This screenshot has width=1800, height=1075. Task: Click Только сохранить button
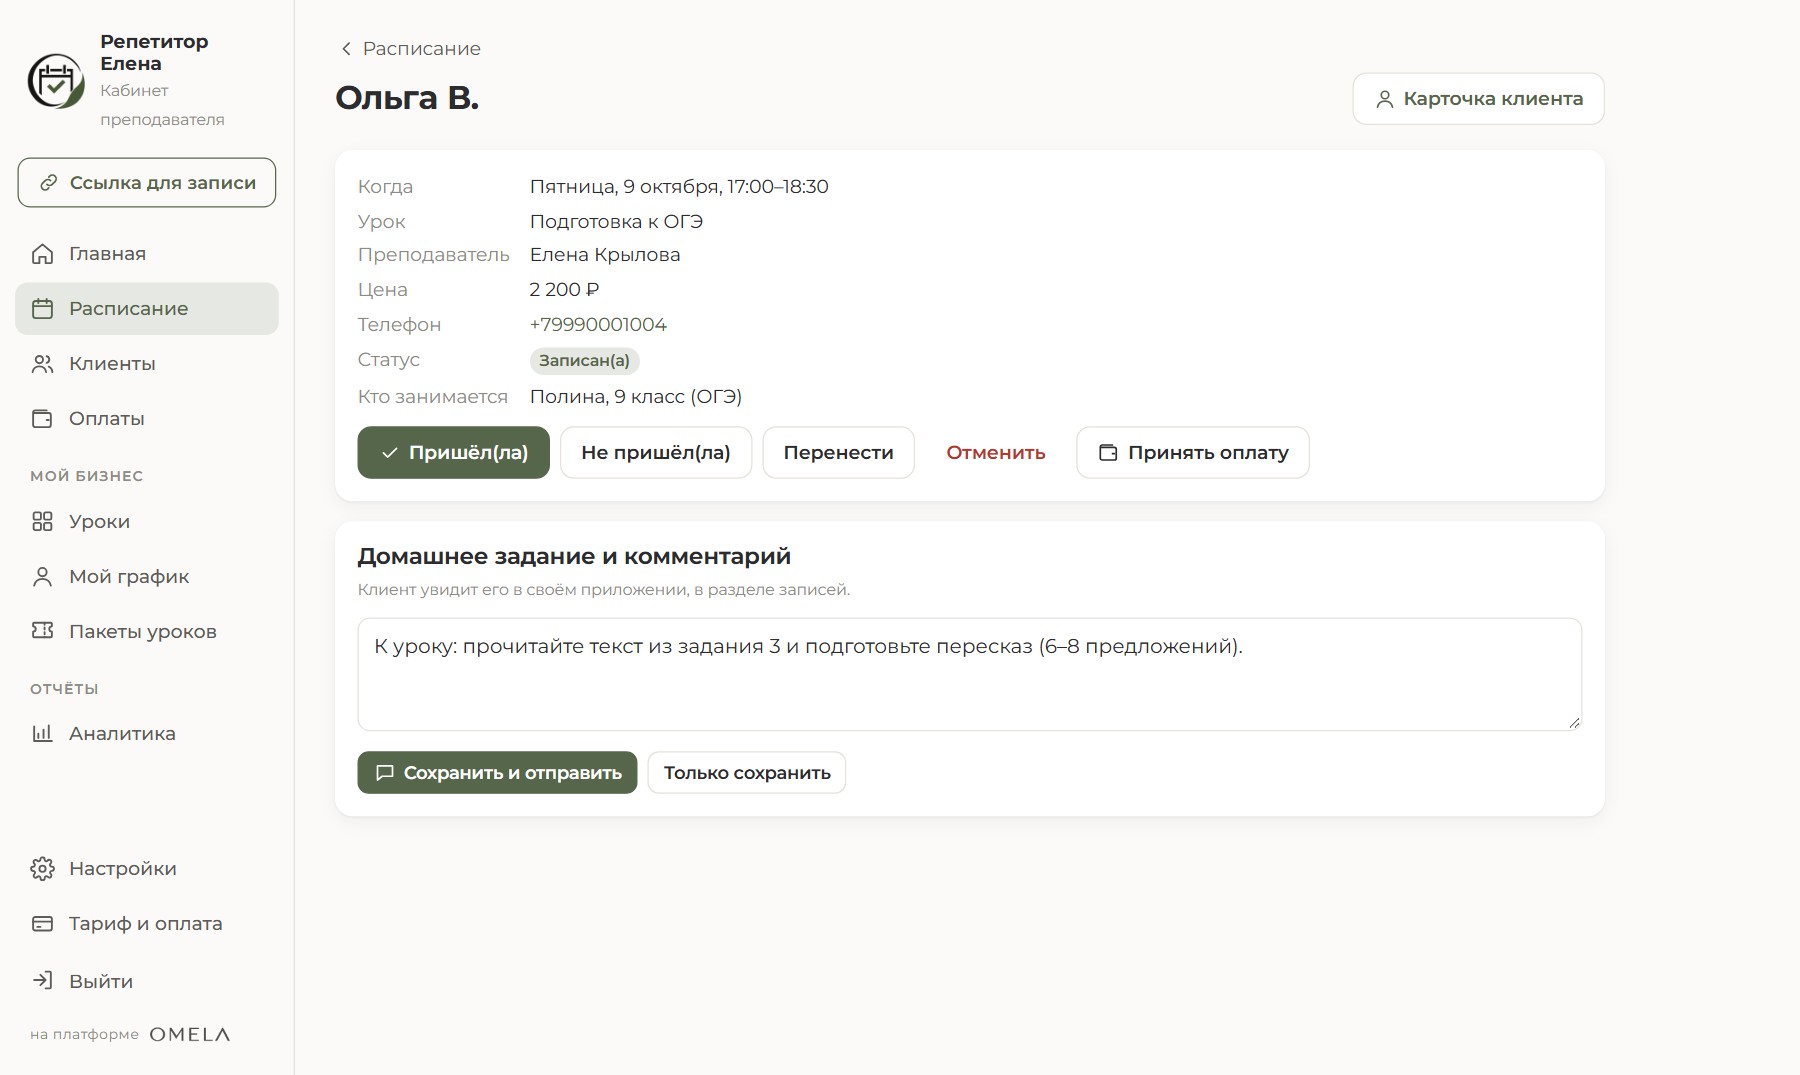(747, 773)
